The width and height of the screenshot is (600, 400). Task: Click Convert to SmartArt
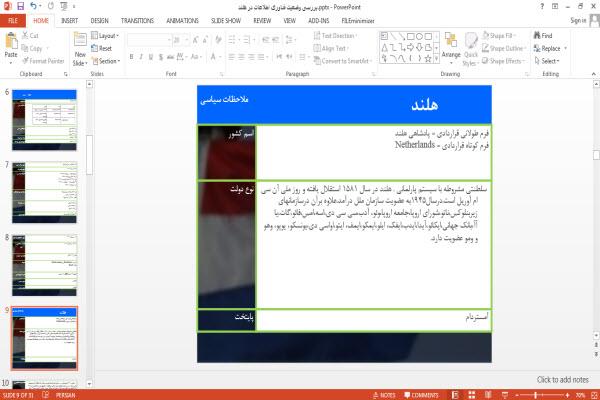[x=342, y=61]
